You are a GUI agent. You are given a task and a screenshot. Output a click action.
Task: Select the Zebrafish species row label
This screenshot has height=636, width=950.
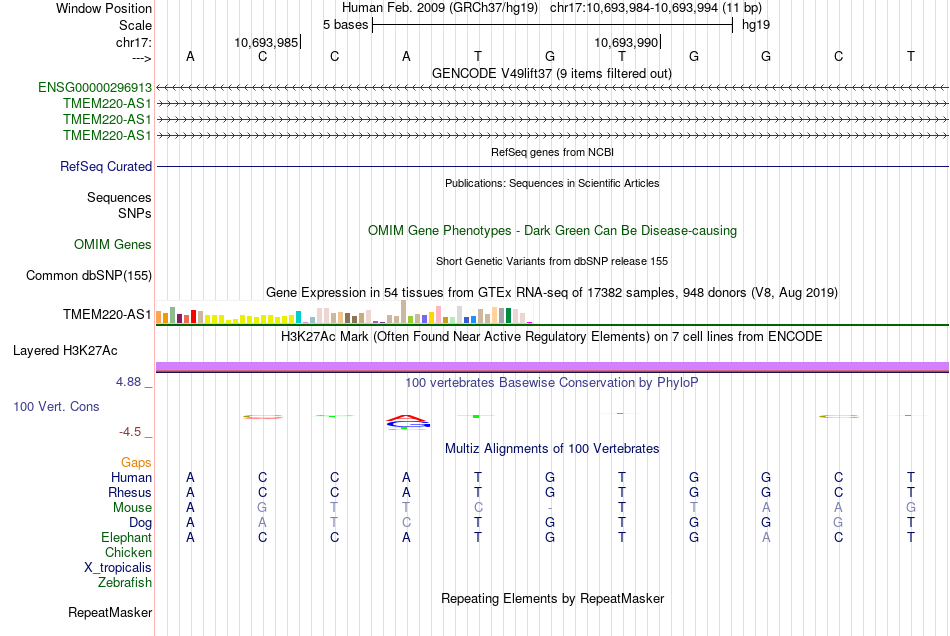pos(125,583)
